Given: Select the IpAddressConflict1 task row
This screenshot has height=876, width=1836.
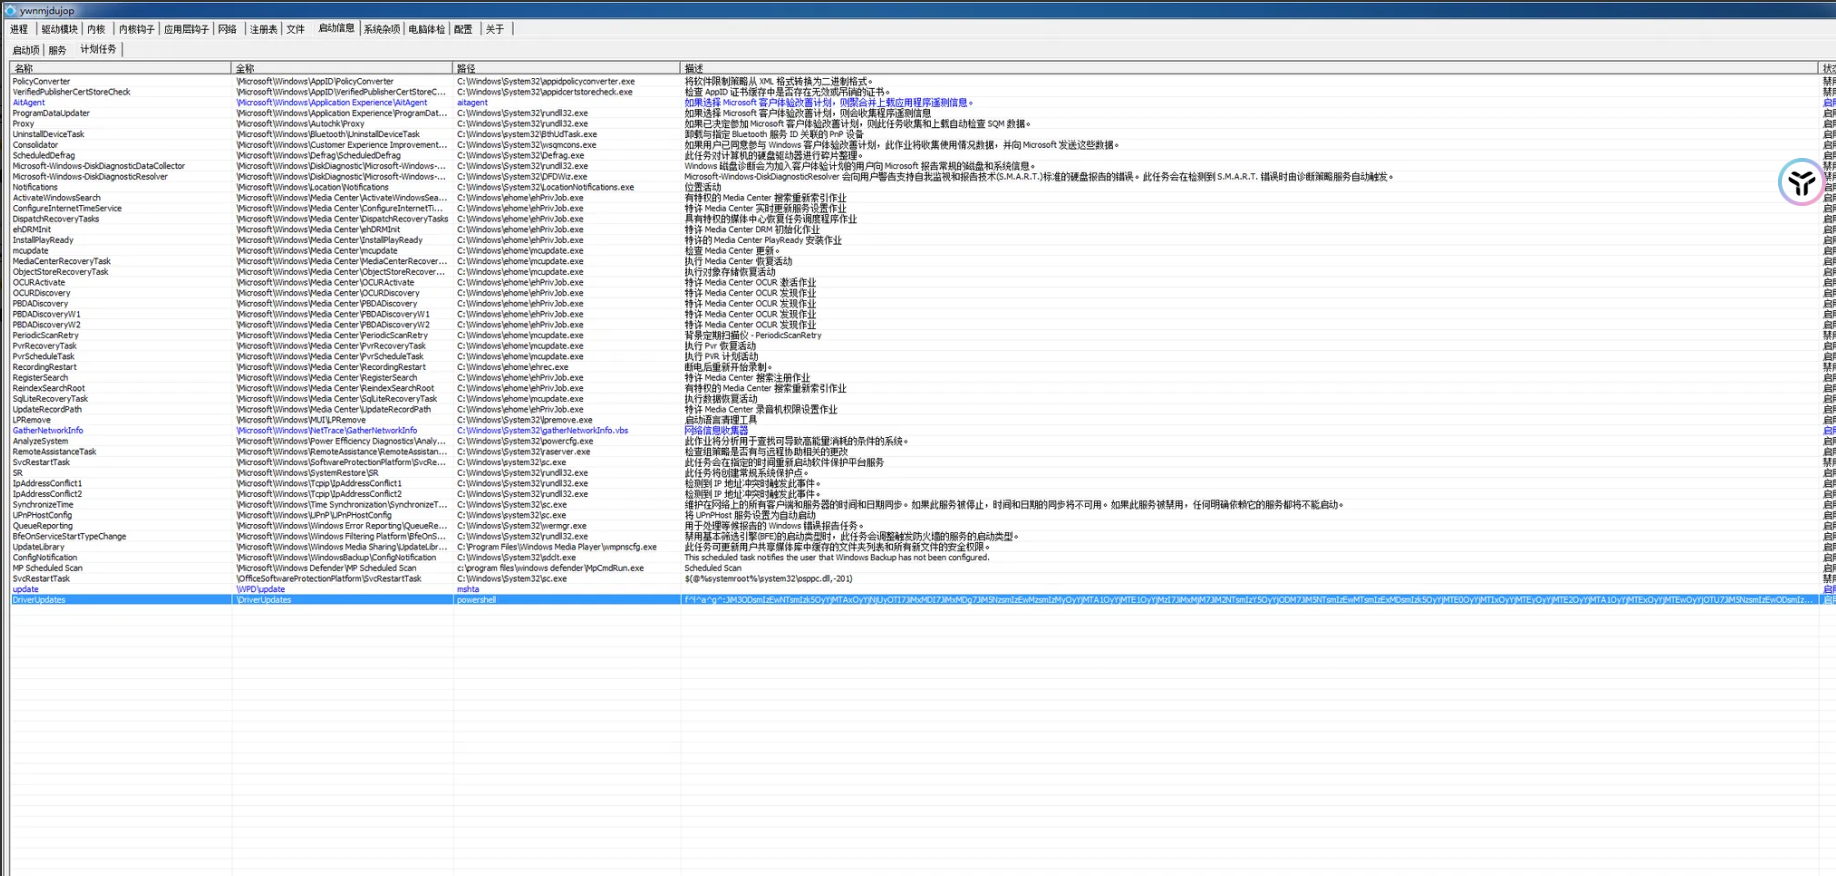Looking at the screenshot, I should [x=922, y=483].
